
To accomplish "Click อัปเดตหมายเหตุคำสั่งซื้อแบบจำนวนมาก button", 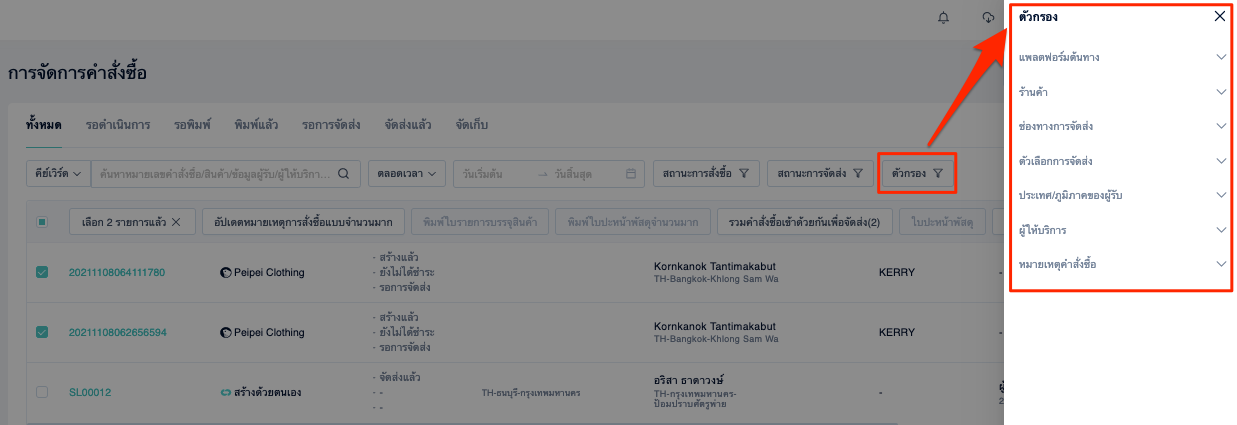I will (x=303, y=221).
